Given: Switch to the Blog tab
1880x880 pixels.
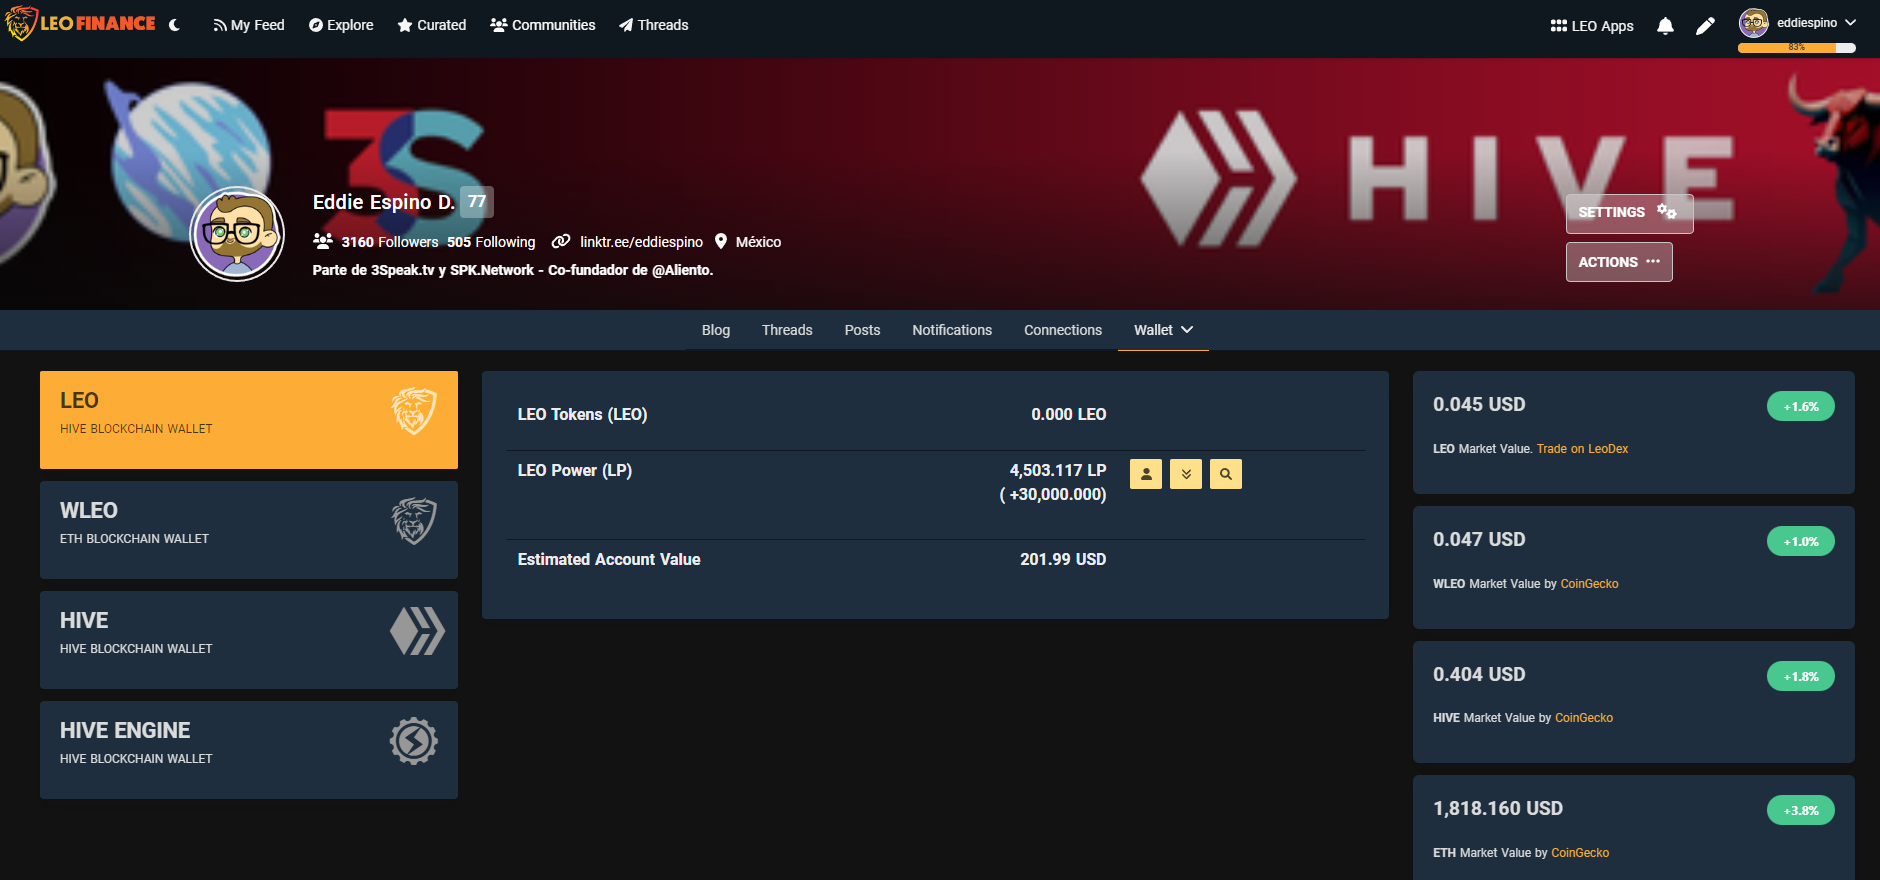Looking at the screenshot, I should click(716, 330).
